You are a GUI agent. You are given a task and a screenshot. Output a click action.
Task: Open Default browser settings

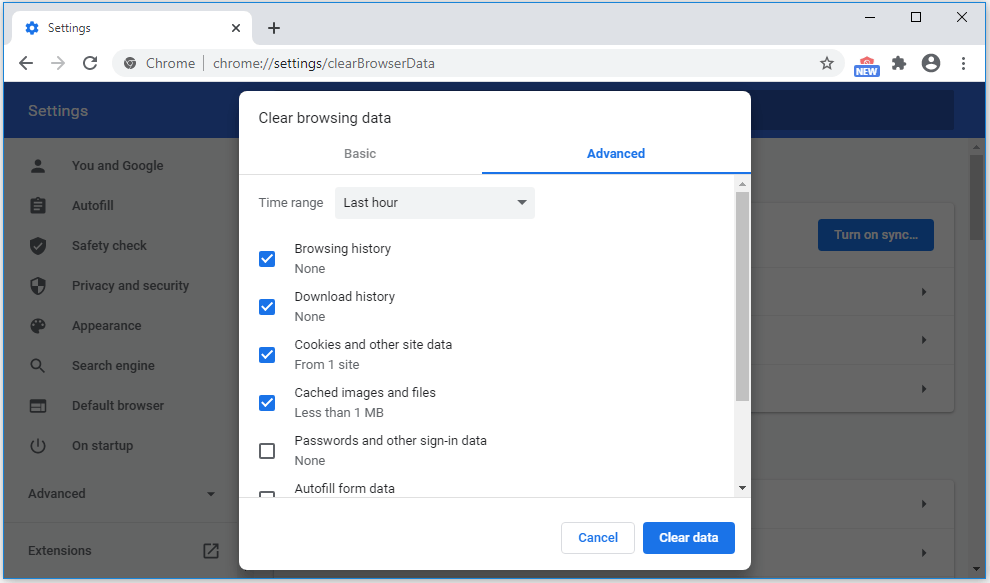[x=118, y=406]
